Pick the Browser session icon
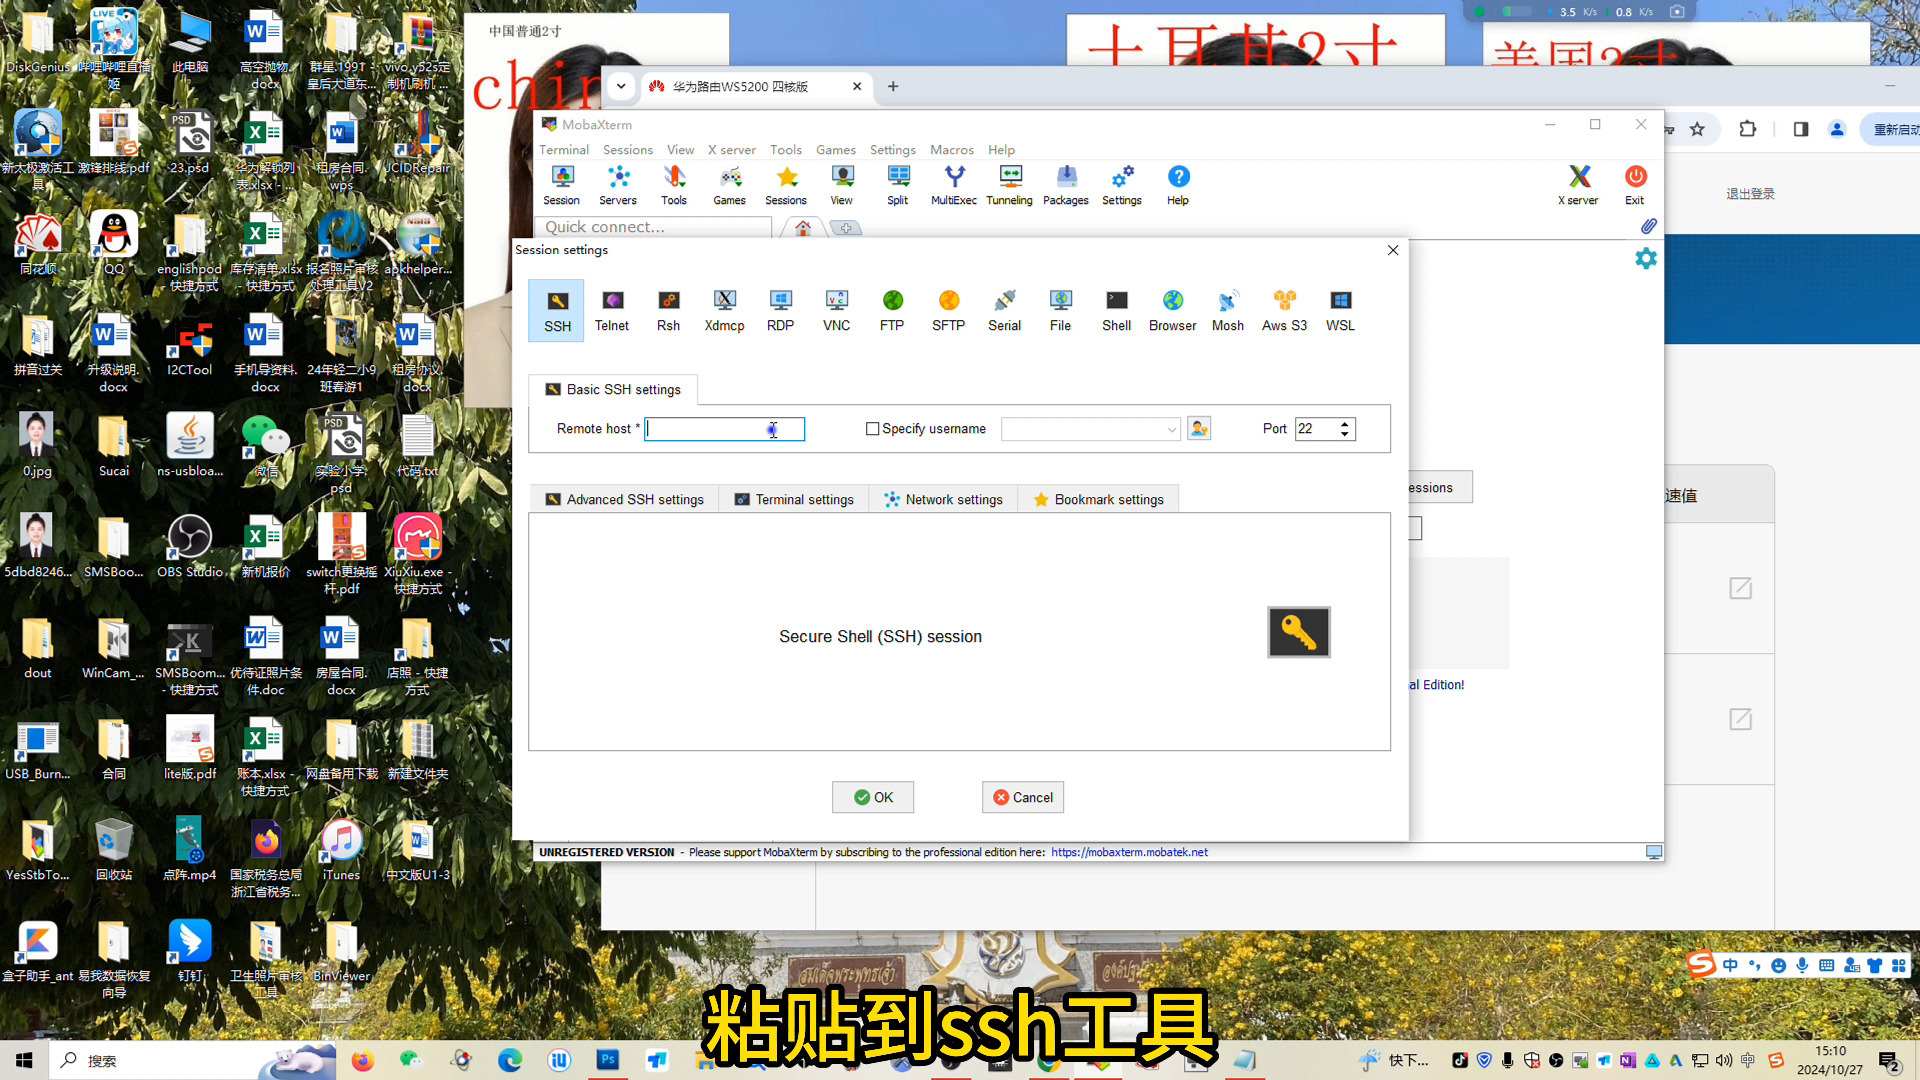Image resolution: width=1920 pixels, height=1080 pixels. (x=1172, y=310)
